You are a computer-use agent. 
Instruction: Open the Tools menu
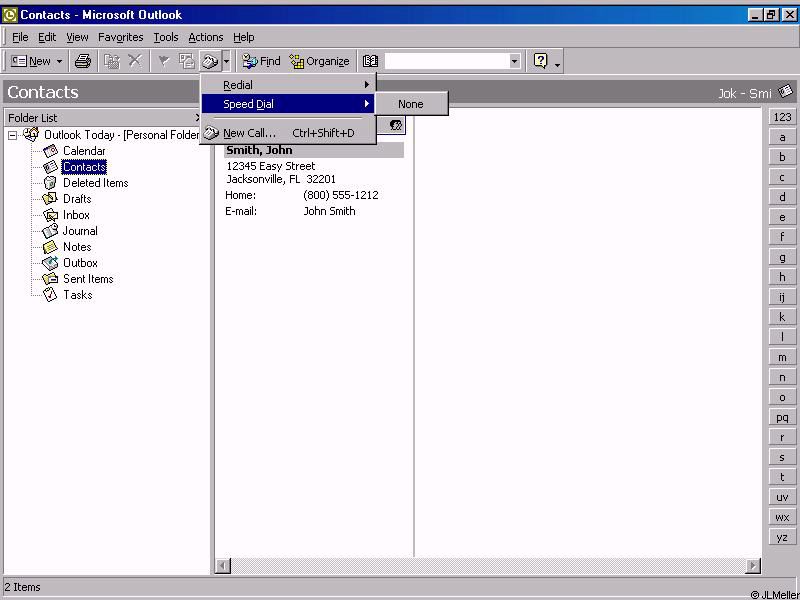point(165,37)
